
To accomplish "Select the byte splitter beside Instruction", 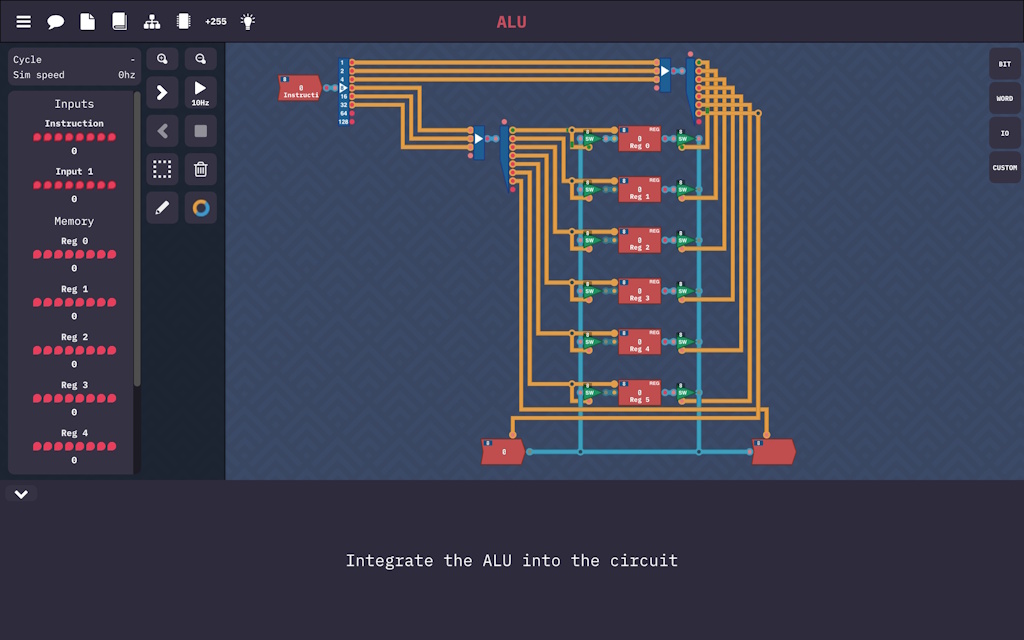I will click(x=344, y=91).
